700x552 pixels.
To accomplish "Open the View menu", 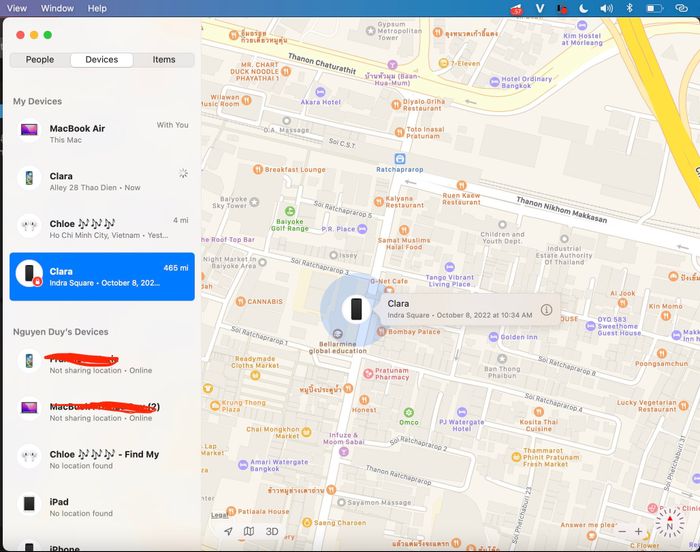I will tap(17, 8).
